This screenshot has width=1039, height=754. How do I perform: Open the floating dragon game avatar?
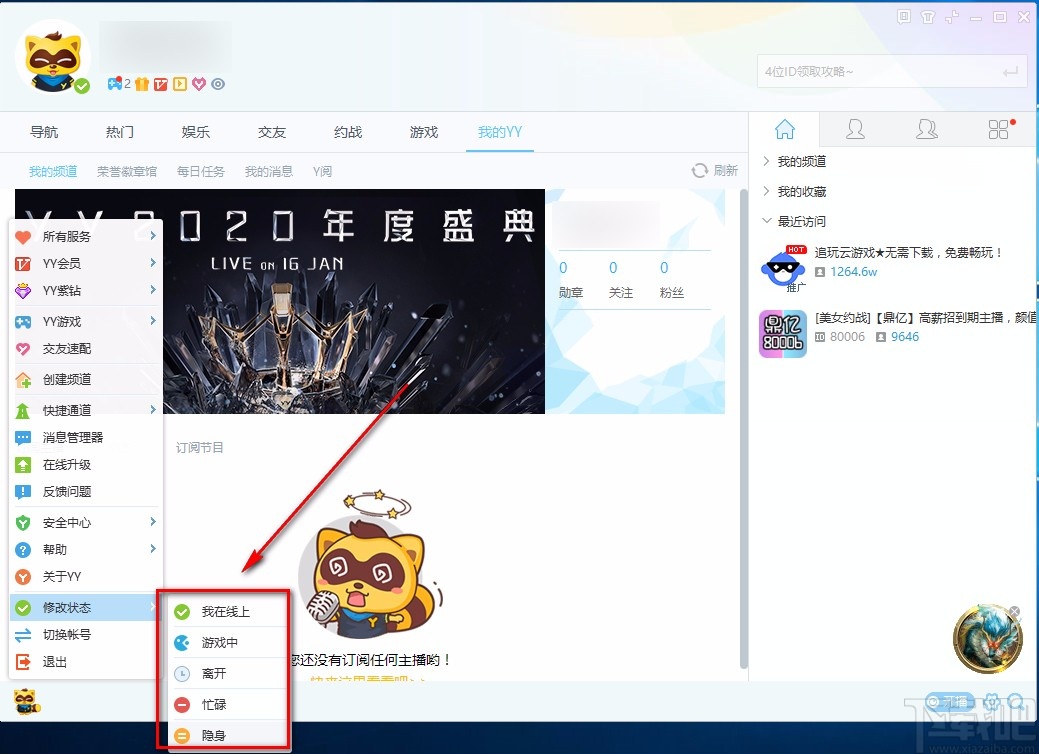click(x=987, y=638)
